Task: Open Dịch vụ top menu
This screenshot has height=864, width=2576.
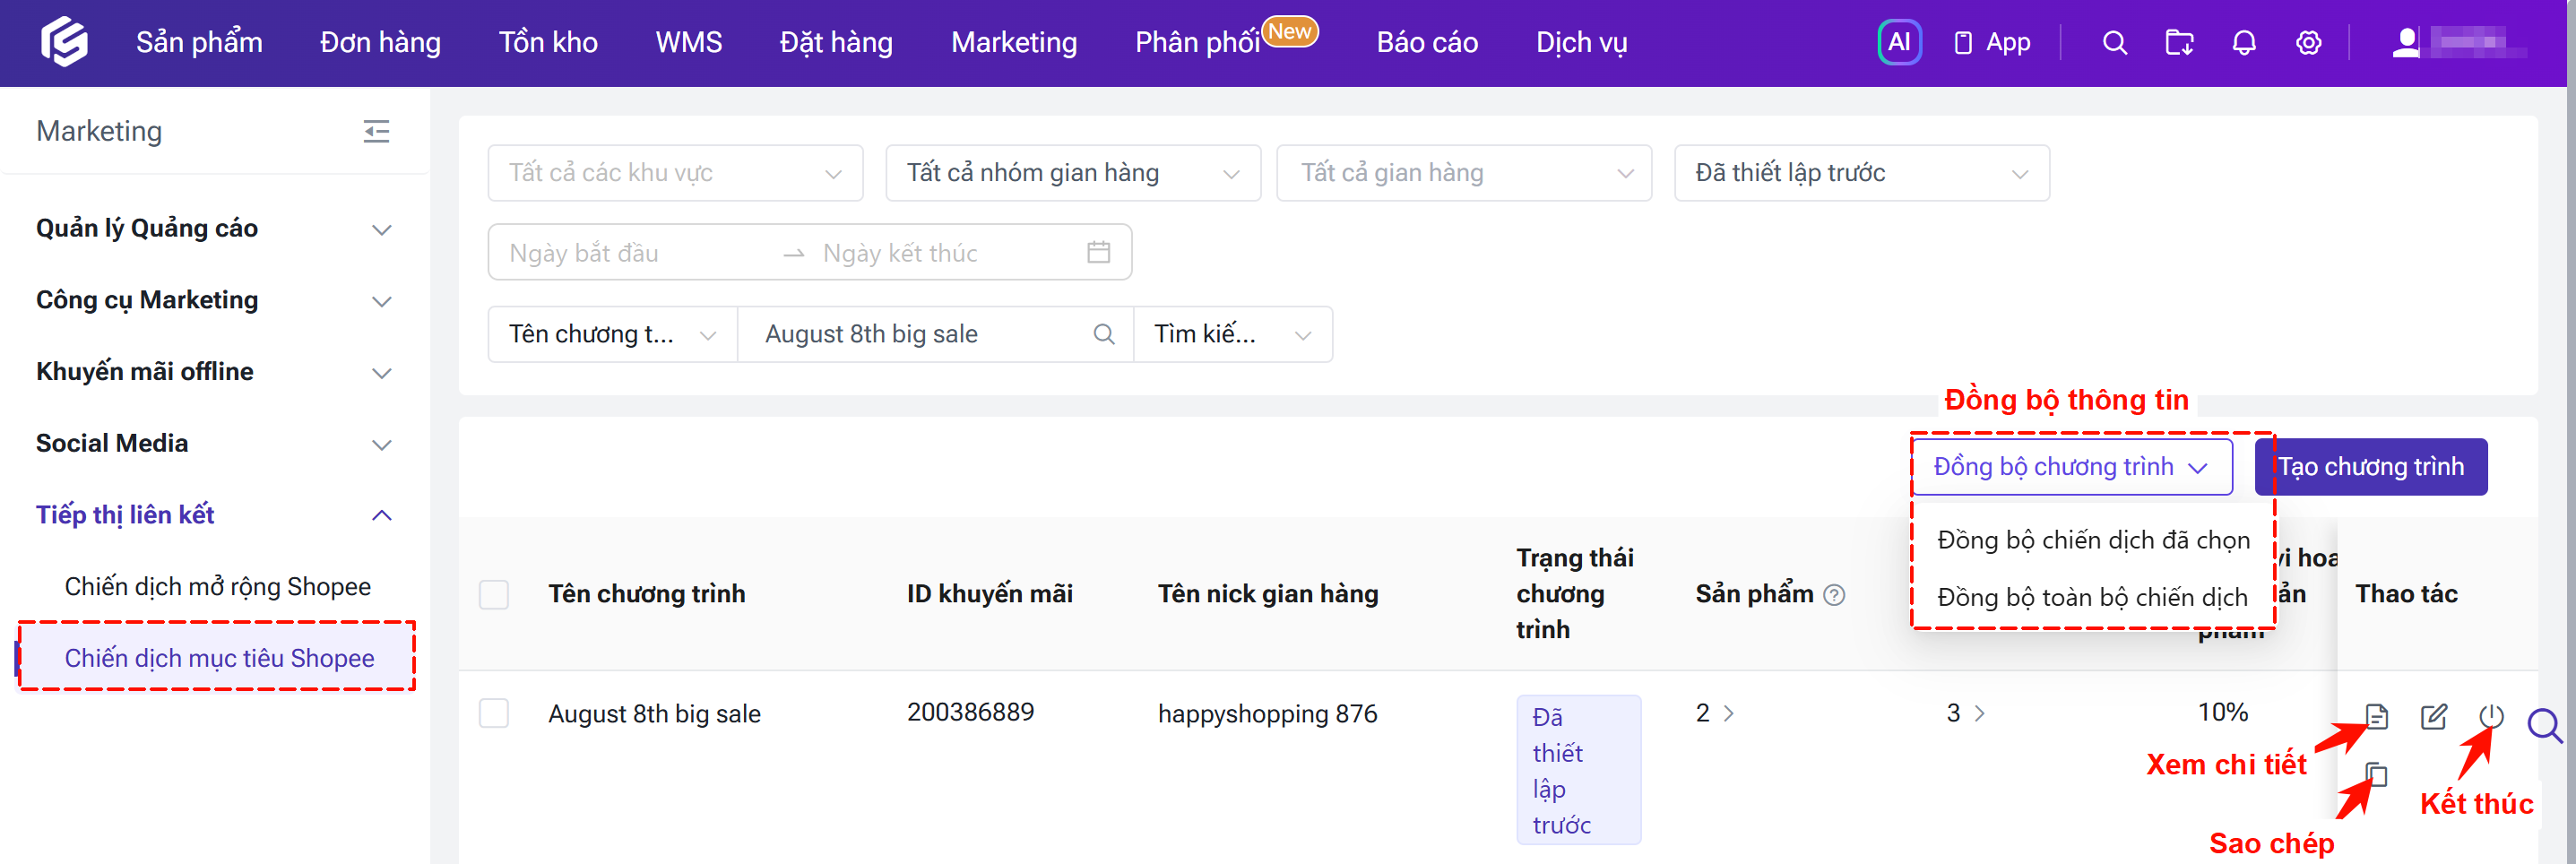Action: click(x=1581, y=43)
